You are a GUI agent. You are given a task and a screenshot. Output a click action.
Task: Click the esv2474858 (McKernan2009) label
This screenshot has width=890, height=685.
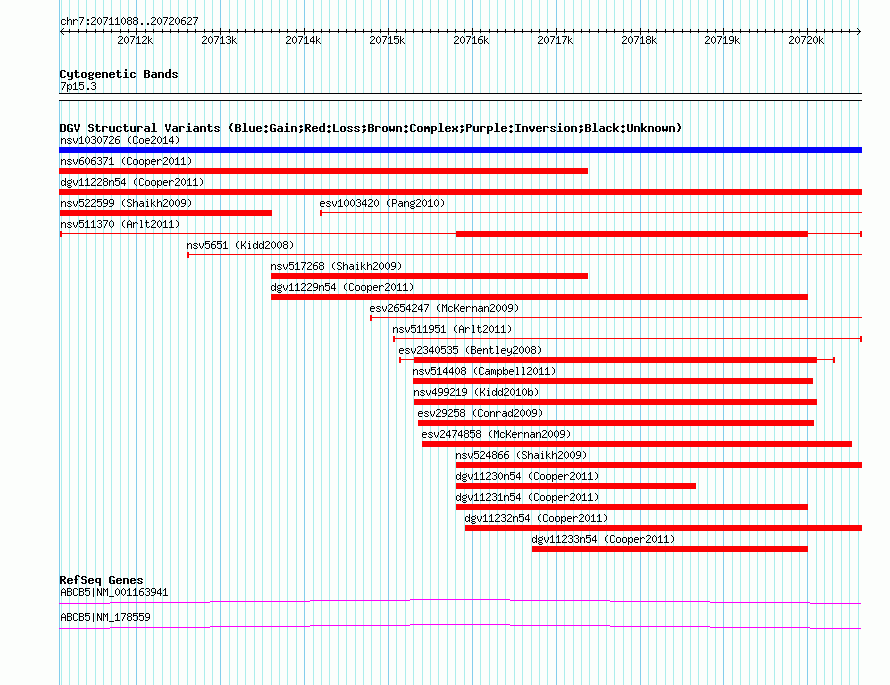click(496, 434)
